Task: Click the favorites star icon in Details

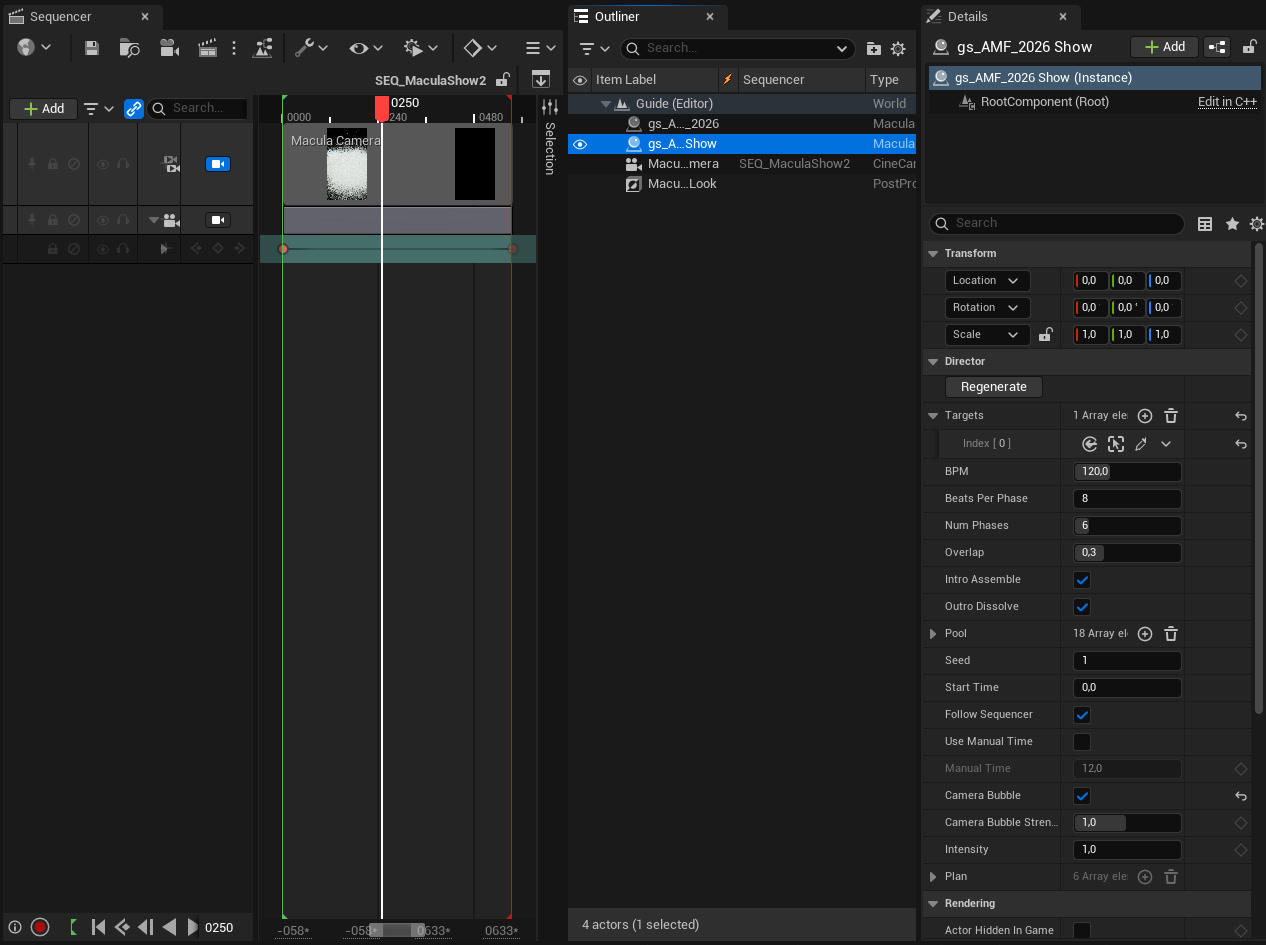Action: (x=1232, y=224)
